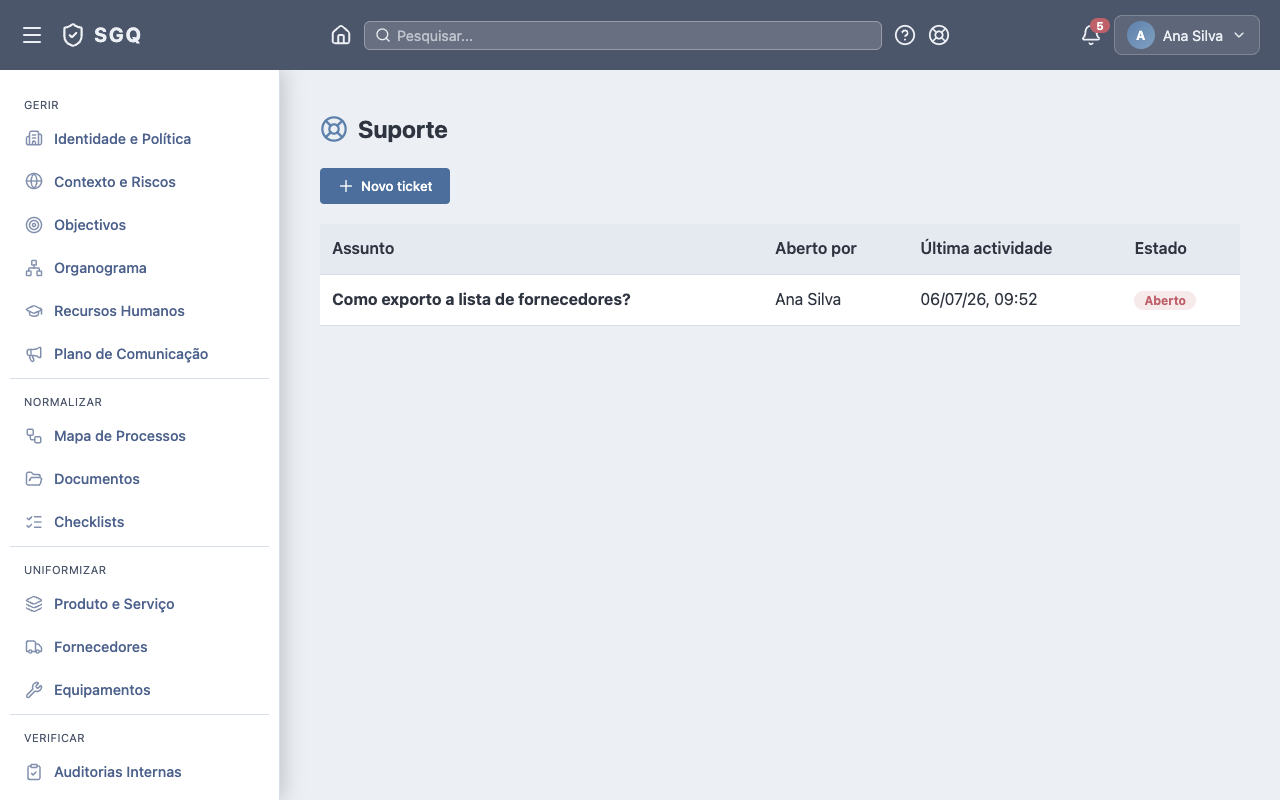The height and width of the screenshot is (800, 1280).
Task: Click the Aberto status badge
Action: tap(1165, 300)
